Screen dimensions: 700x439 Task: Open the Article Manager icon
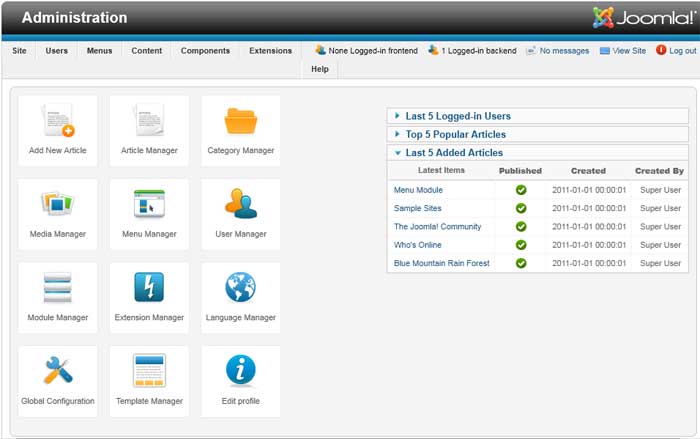coord(149,121)
